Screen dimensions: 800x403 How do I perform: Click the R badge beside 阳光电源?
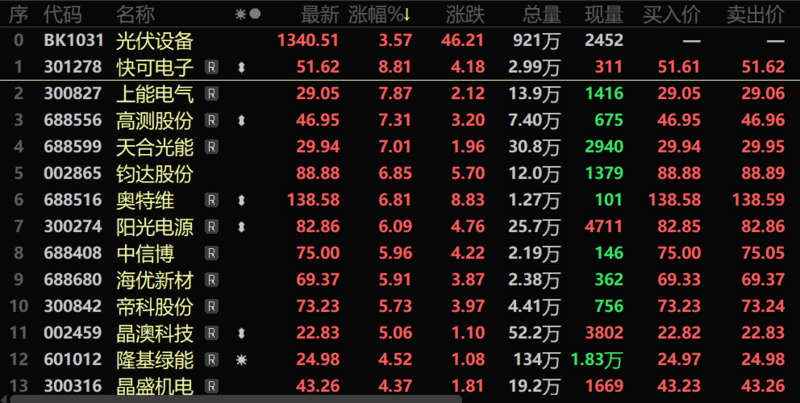[x=212, y=226]
